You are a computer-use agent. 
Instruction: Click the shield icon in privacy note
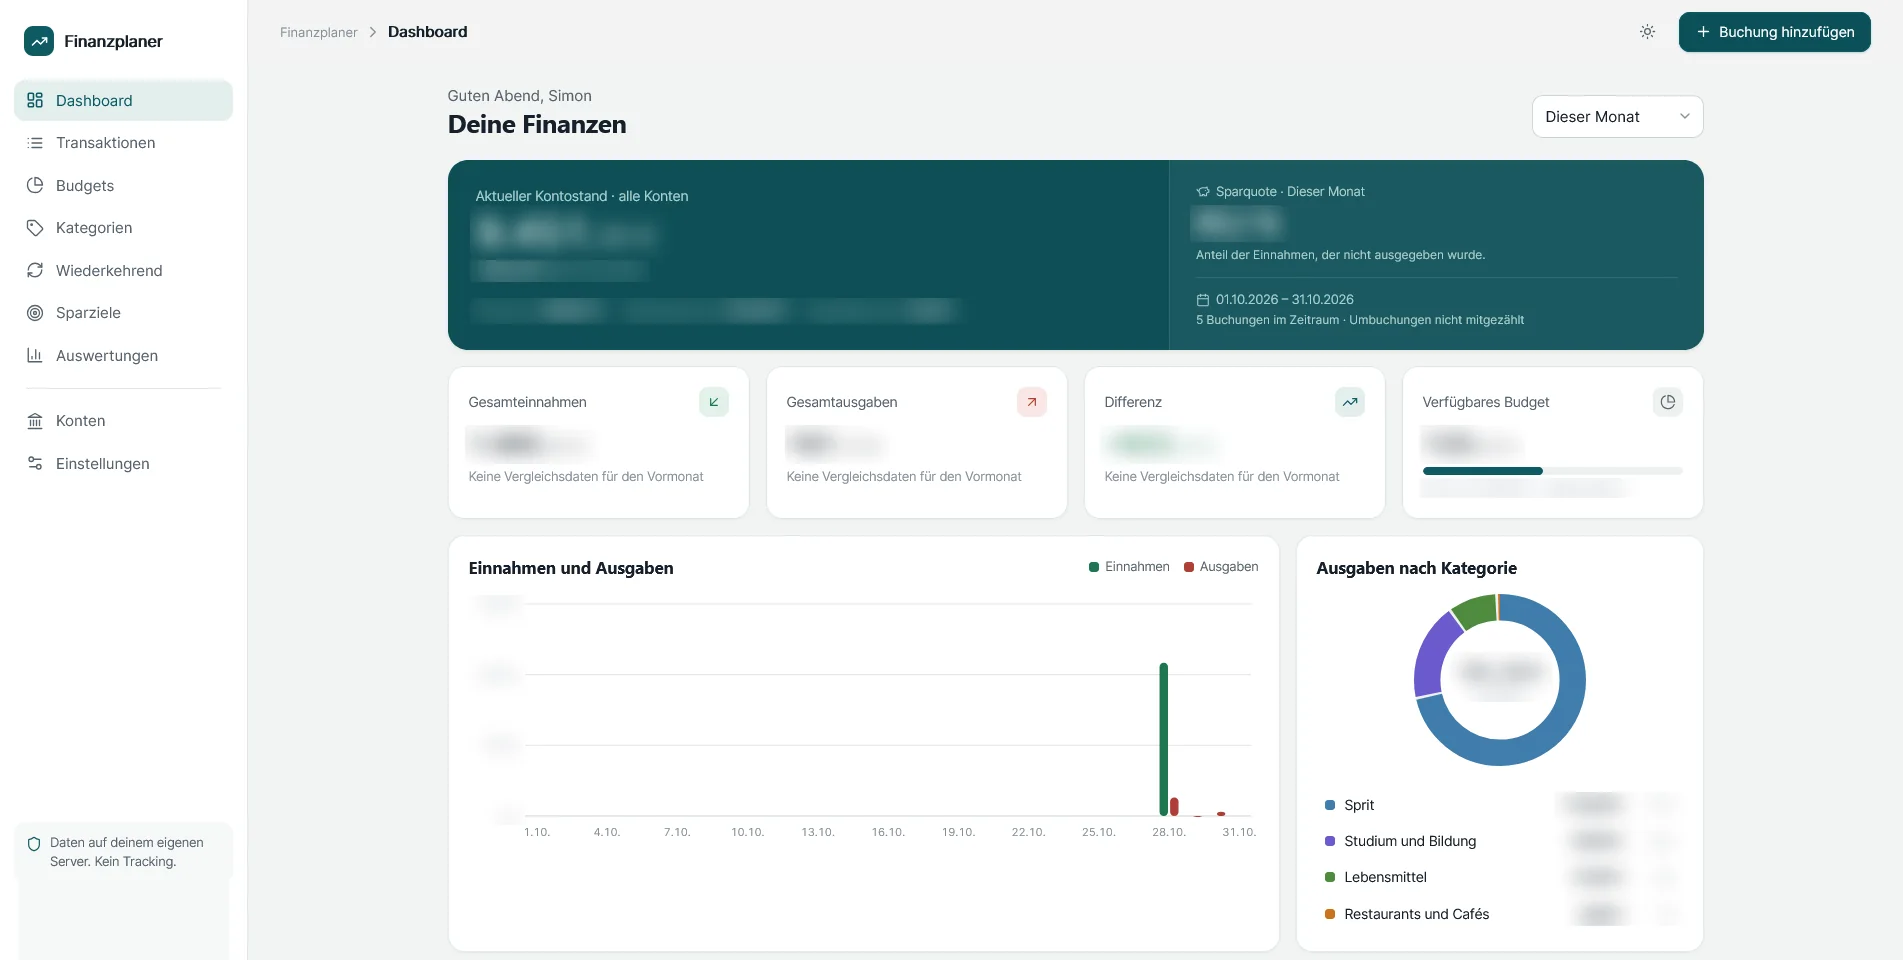pos(34,844)
